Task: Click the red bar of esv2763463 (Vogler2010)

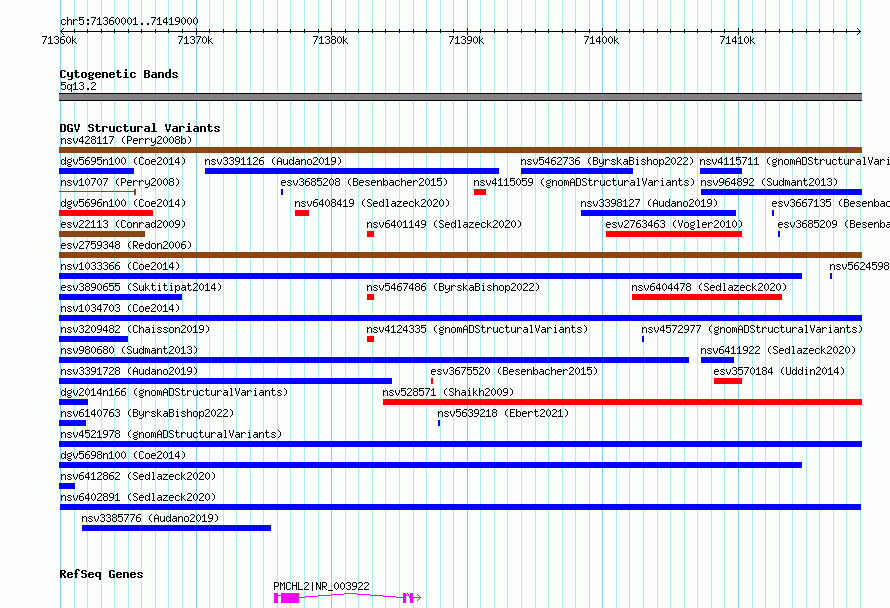Action: (674, 234)
